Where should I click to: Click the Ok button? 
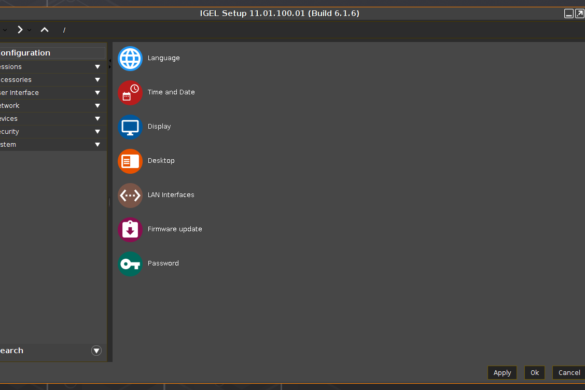[535, 372]
